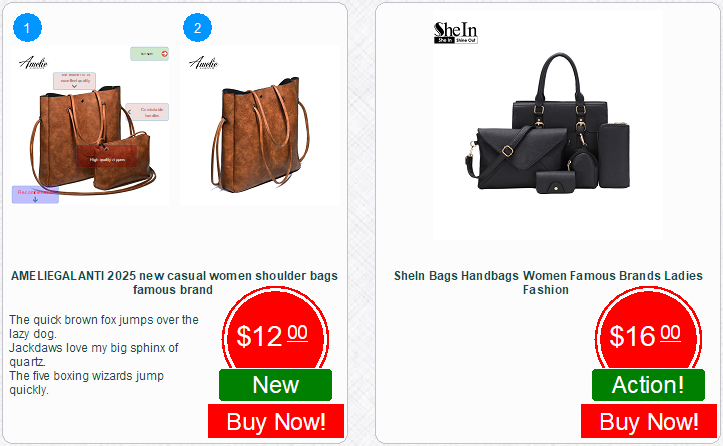Click the blue number 1 badge
This screenshot has height=446, width=723.
point(27,28)
